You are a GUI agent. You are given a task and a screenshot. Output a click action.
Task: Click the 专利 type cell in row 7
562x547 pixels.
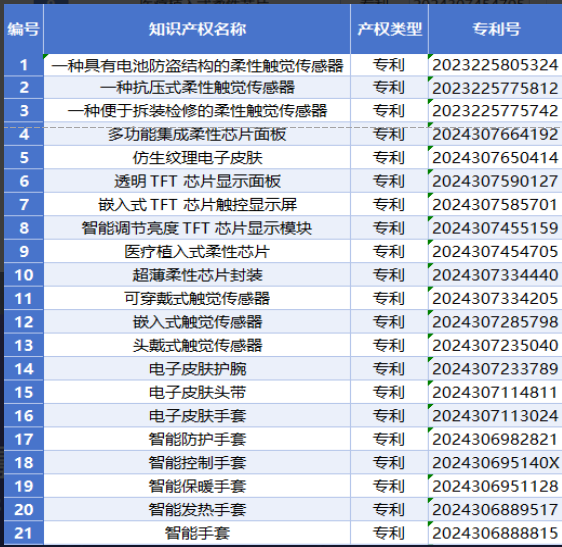click(x=389, y=205)
